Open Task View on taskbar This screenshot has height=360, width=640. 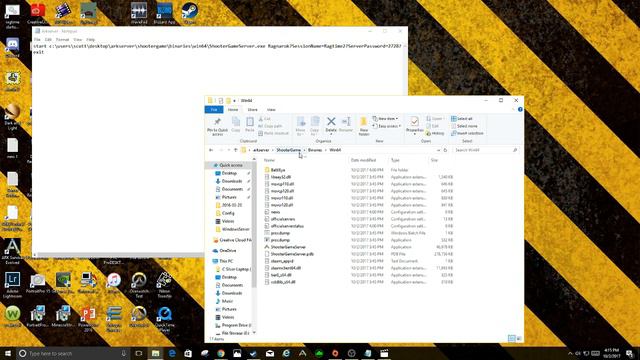pyautogui.click(x=139, y=353)
